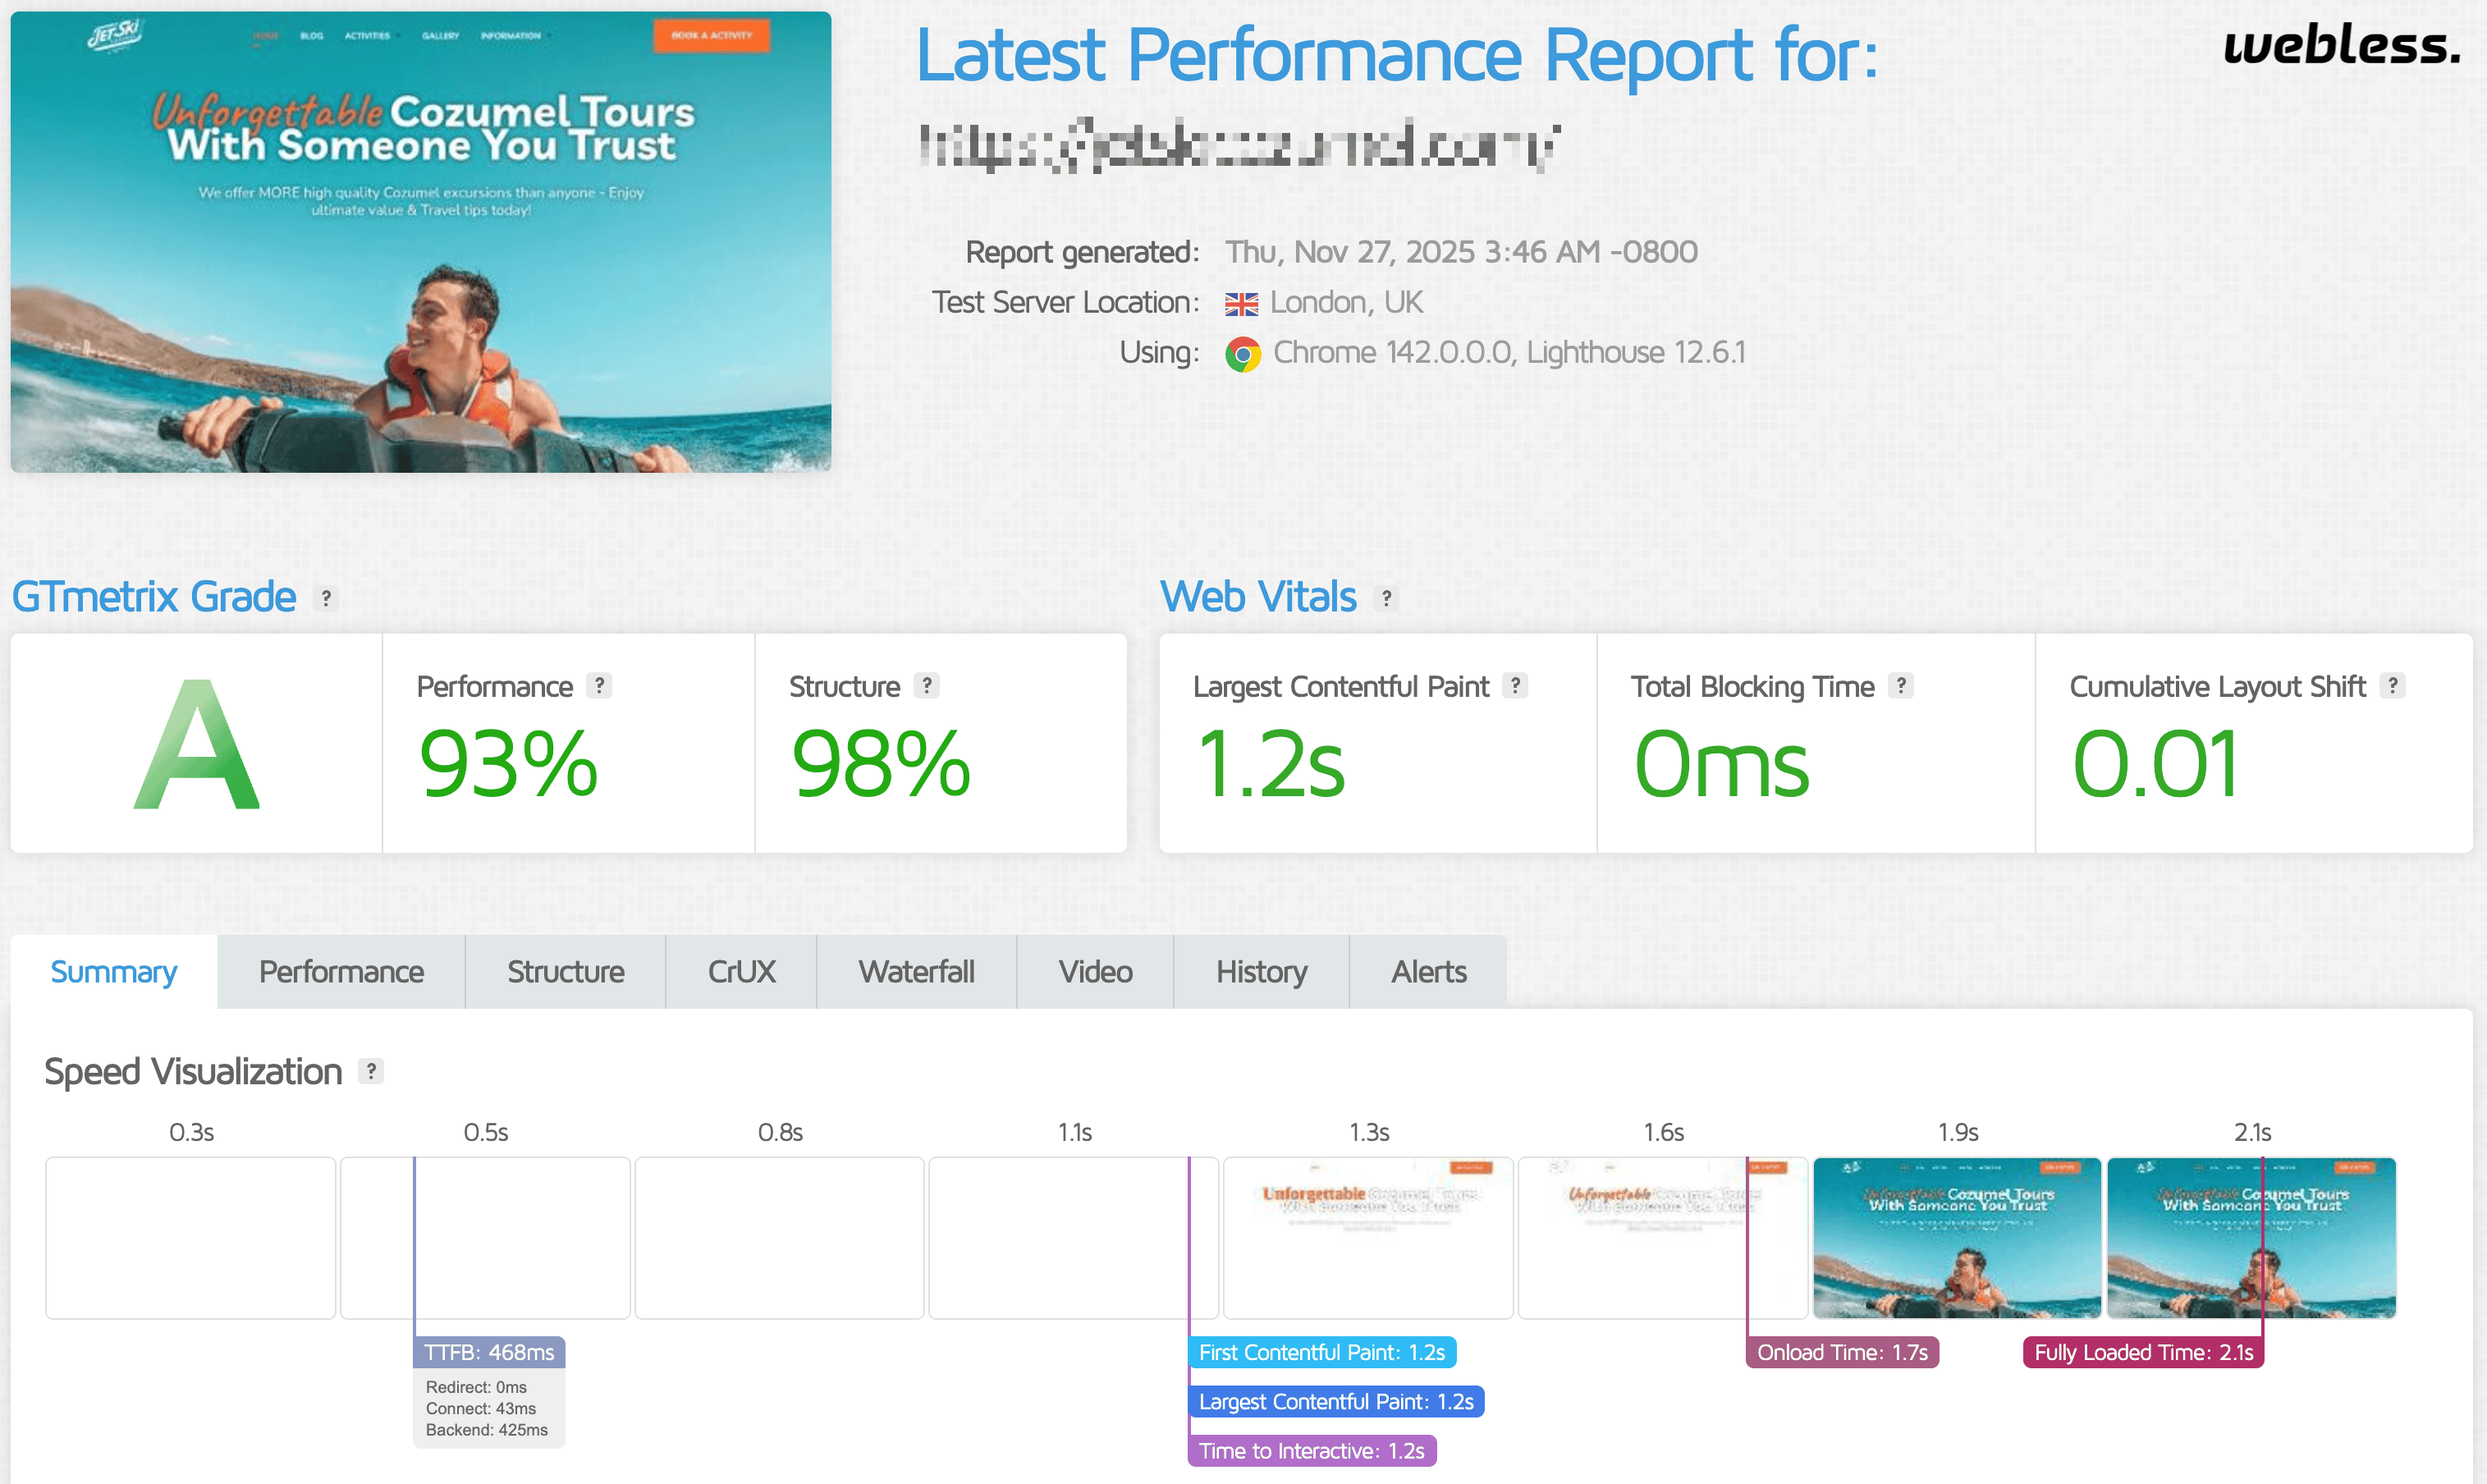Click Speed Visualization help question mark
This screenshot has height=1484, width=2487.
coord(371,1071)
